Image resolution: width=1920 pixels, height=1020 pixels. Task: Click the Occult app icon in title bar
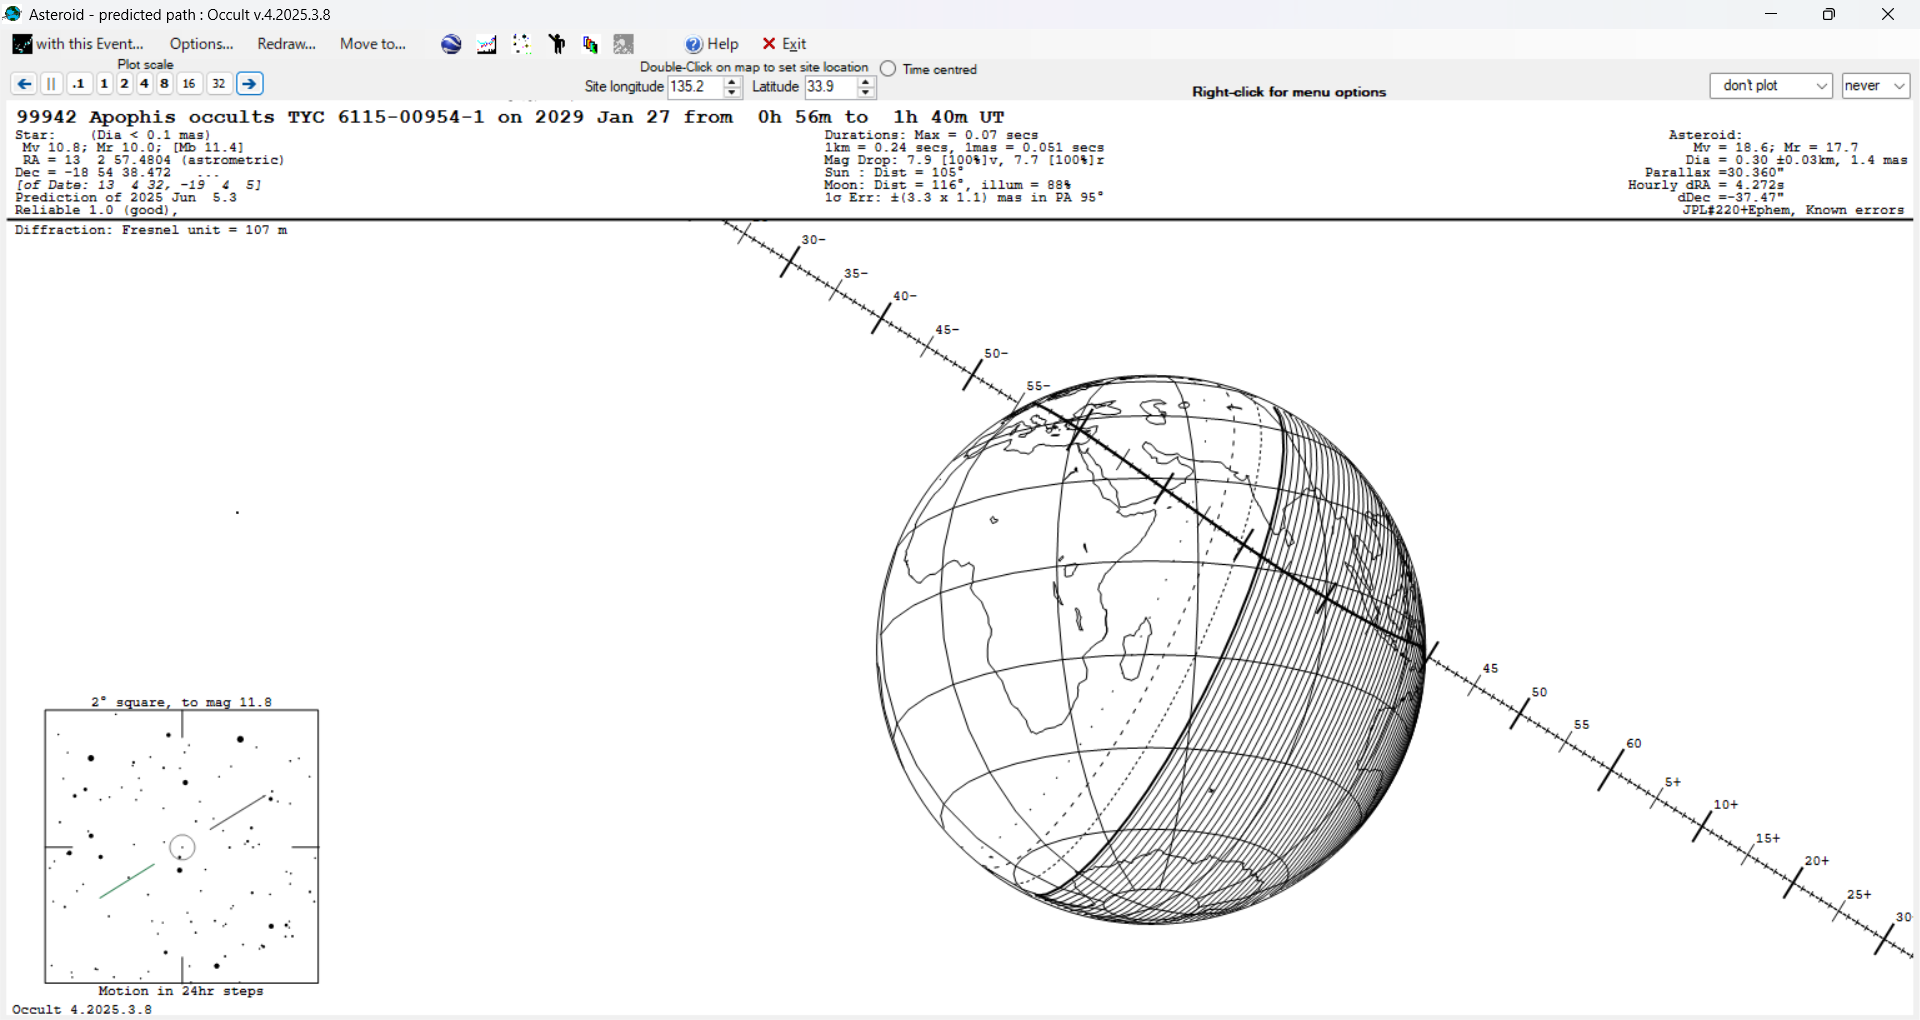click(13, 14)
